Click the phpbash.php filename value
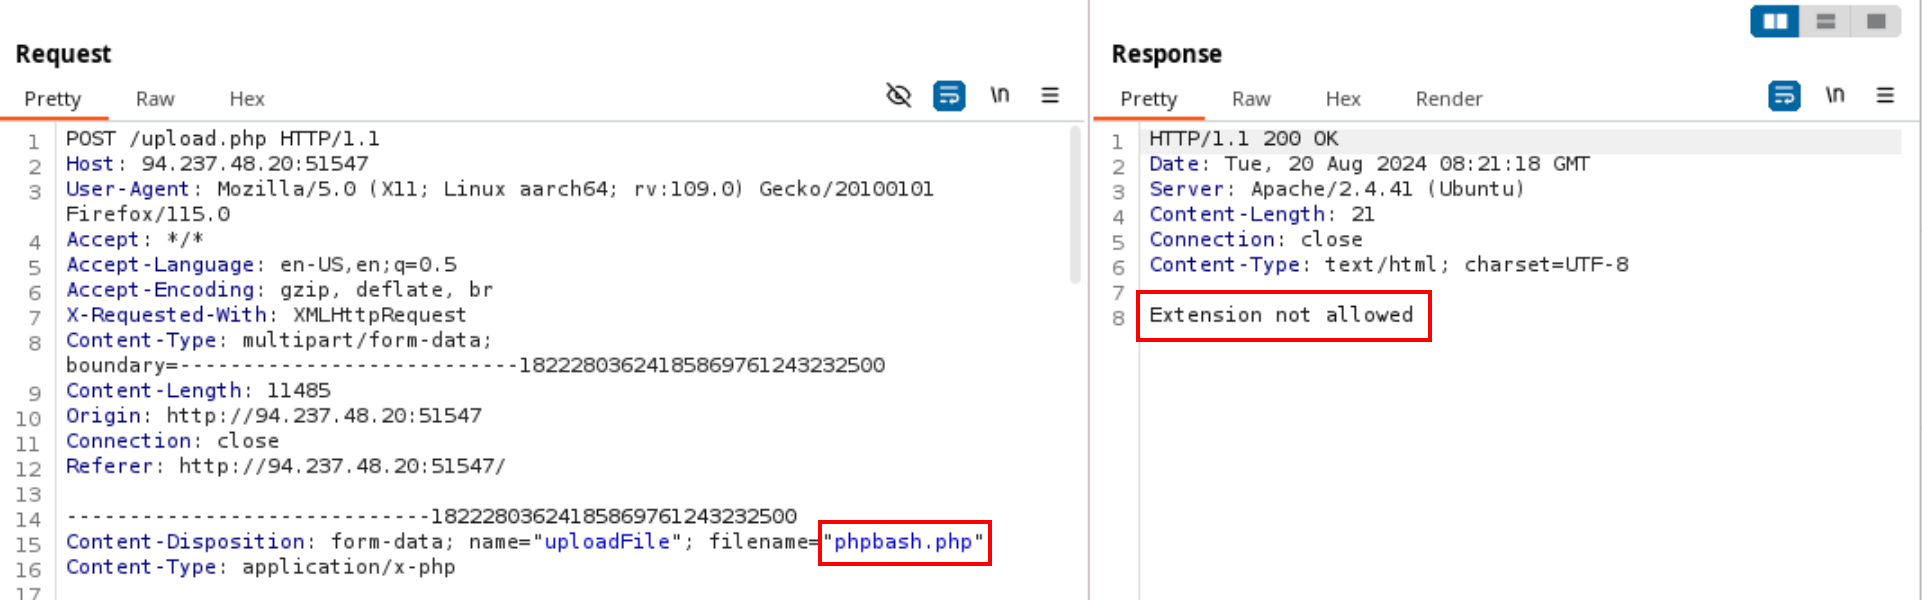Screen dimensions: 1922x600 tap(904, 542)
